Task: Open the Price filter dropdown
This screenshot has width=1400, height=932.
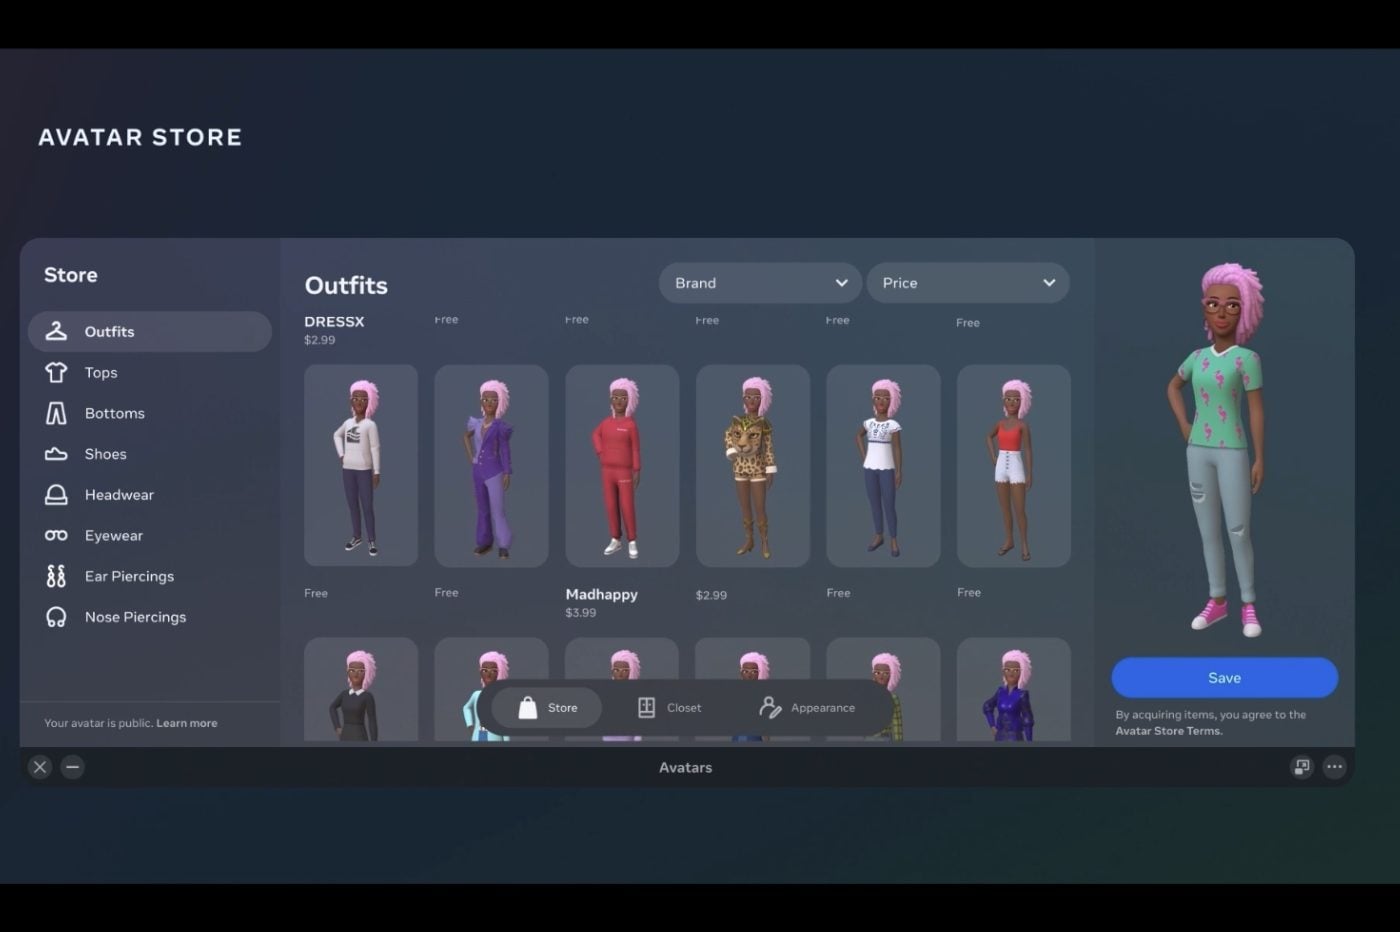Action: click(x=967, y=283)
